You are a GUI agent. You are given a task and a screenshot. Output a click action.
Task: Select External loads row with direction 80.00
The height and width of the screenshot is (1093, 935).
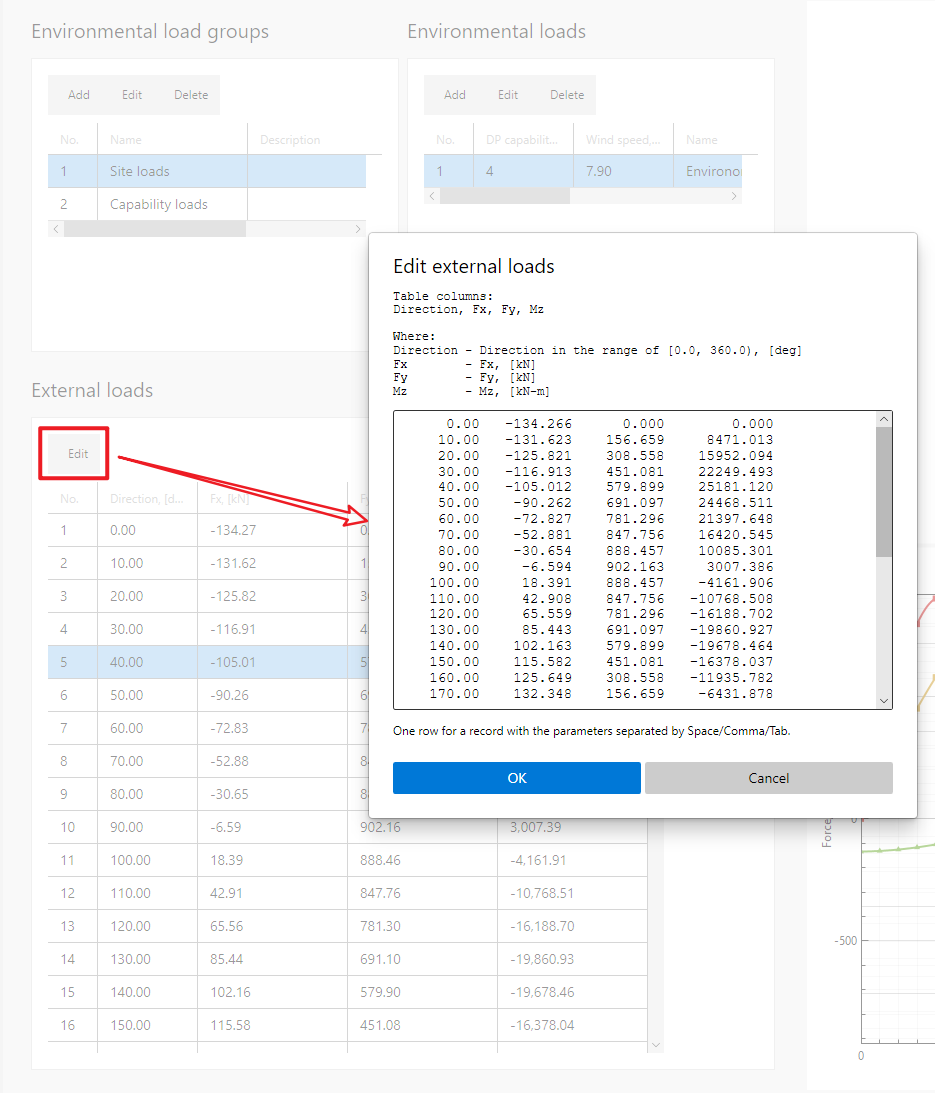(208, 794)
